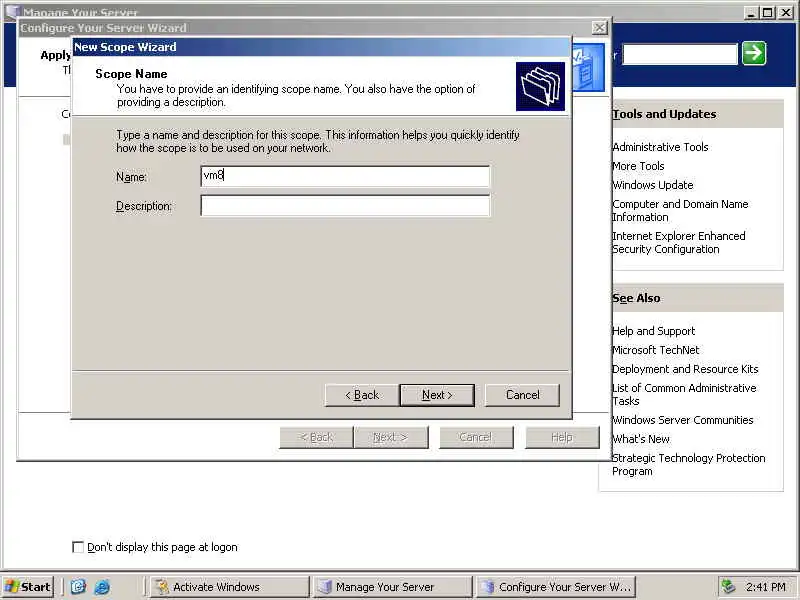800x600 pixels.
Task: Launch Windows Update link
Action: (653, 185)
